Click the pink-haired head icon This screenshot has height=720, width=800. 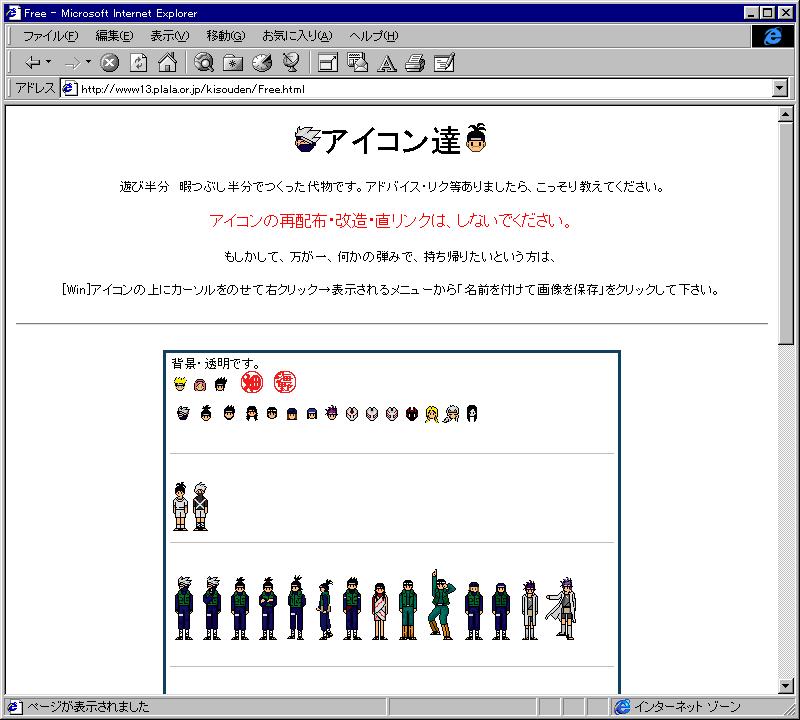pyautogui.click(x=200, y=385)
